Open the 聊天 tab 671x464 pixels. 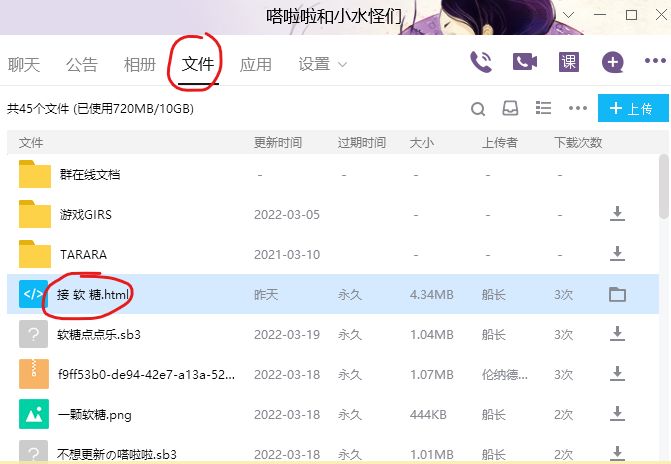click(24, 65)
